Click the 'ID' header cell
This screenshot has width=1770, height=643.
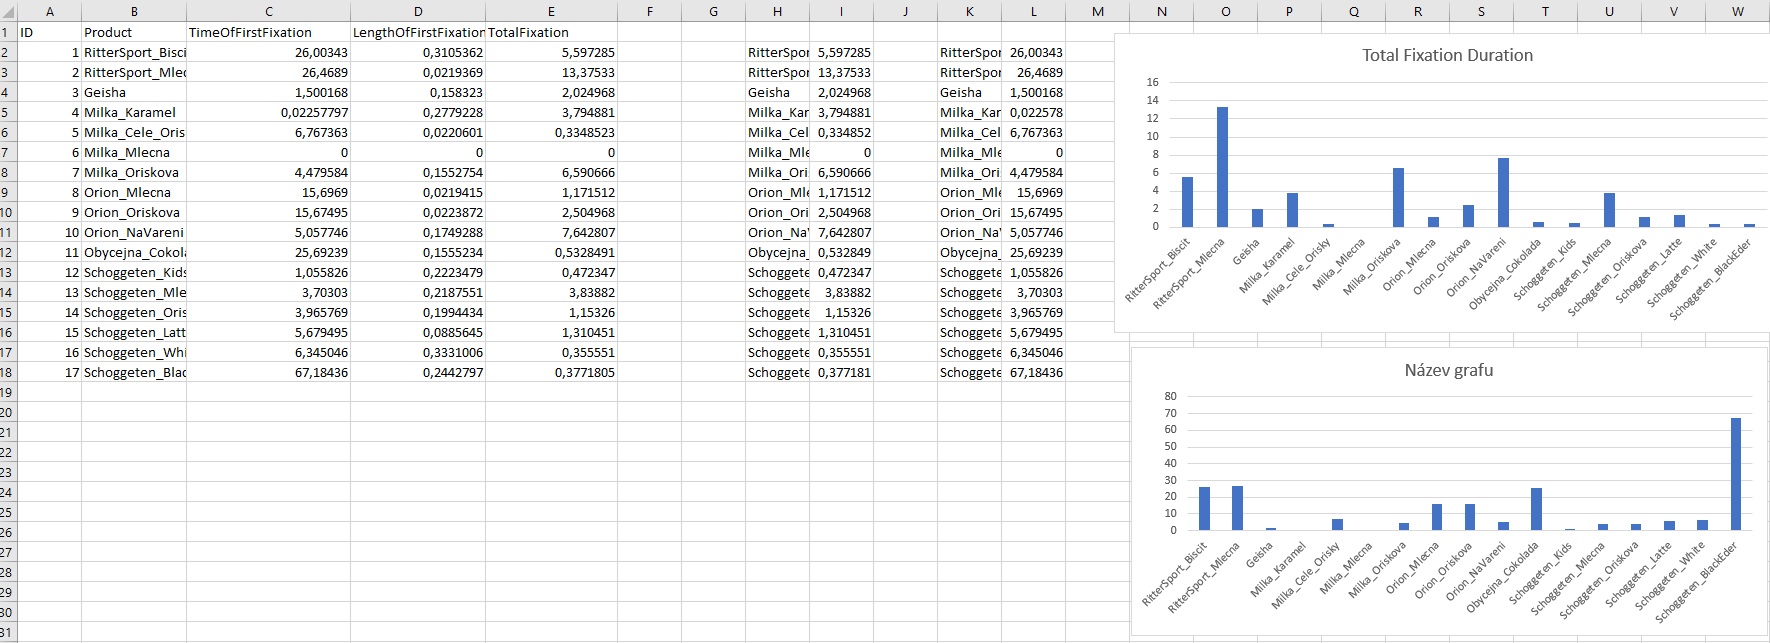(x=50, y=32)
